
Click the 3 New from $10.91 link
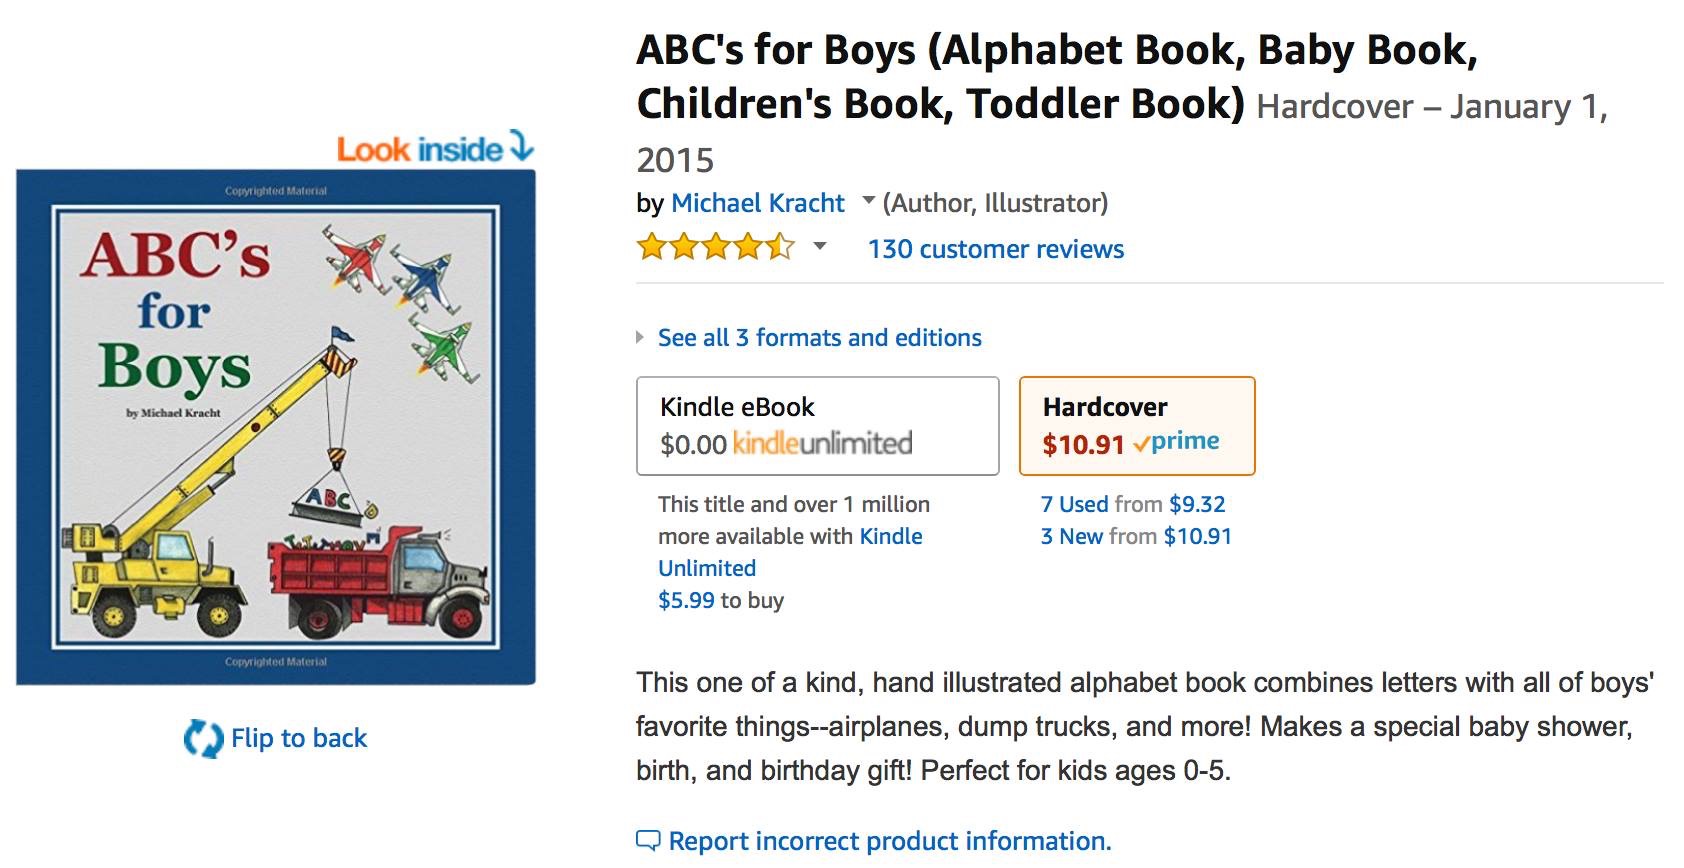[x=1135, y=536]
